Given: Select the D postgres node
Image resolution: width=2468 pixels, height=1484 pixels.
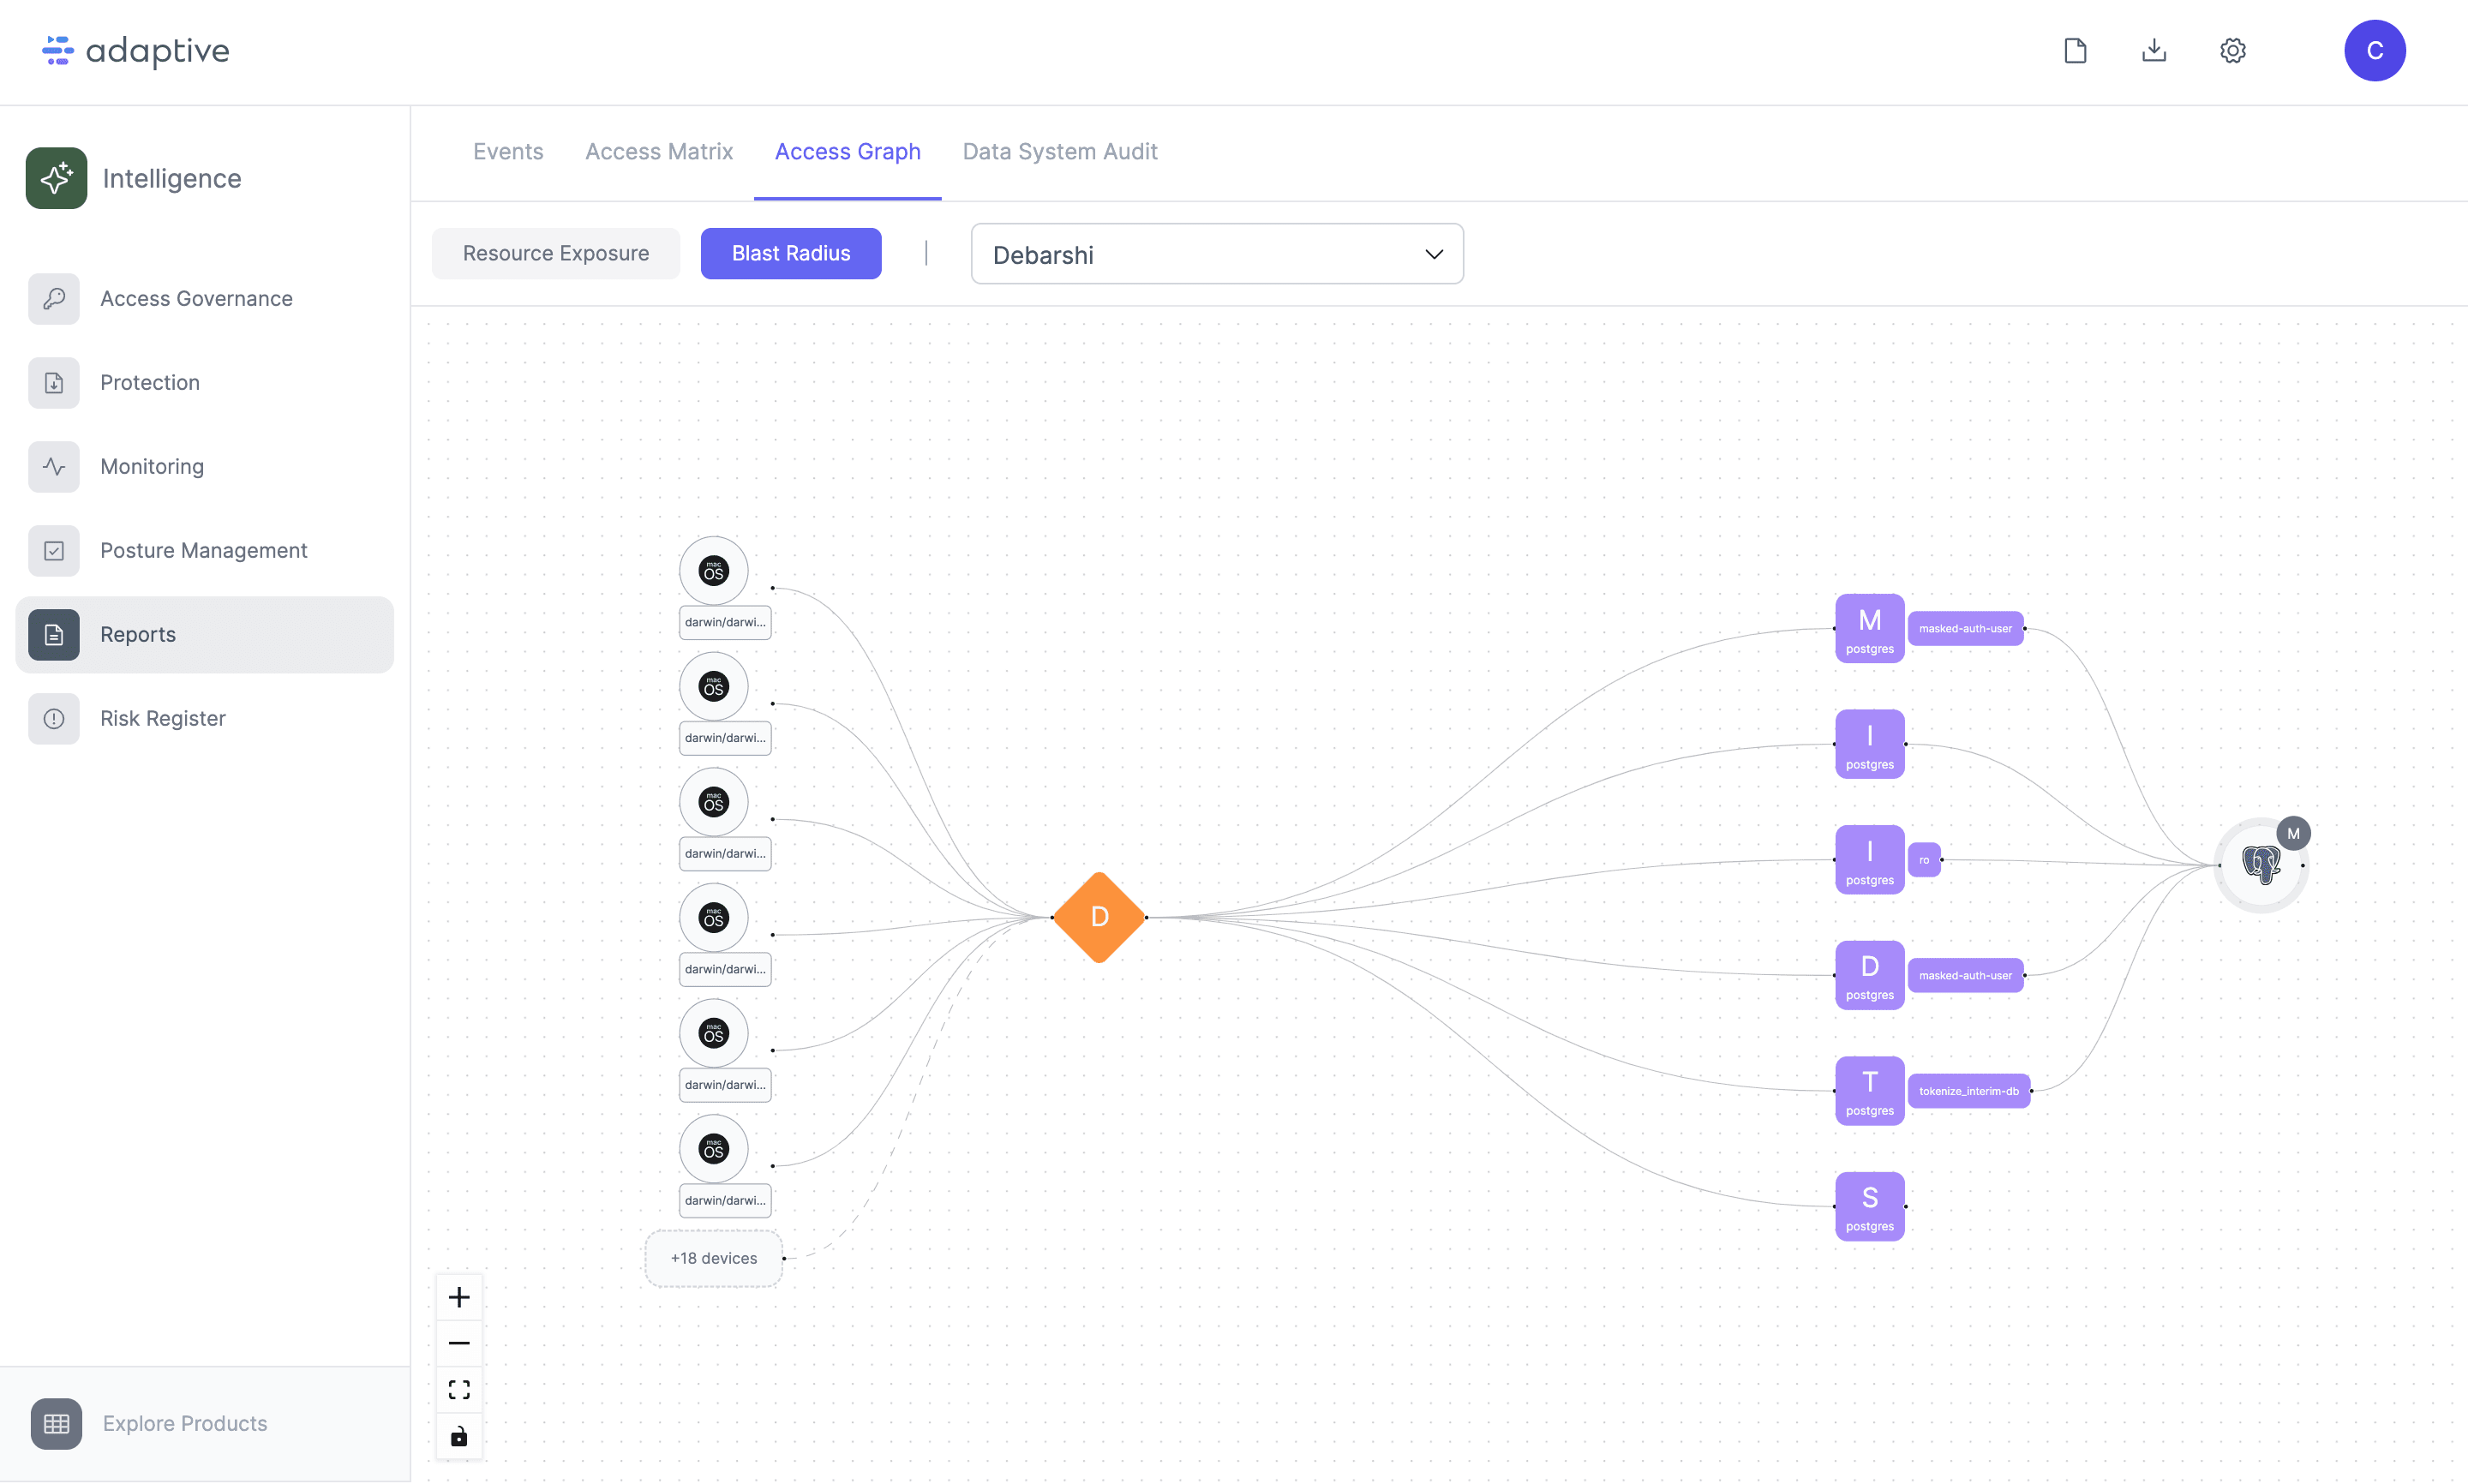Looking at the screenshot, I should [1869, 975].
